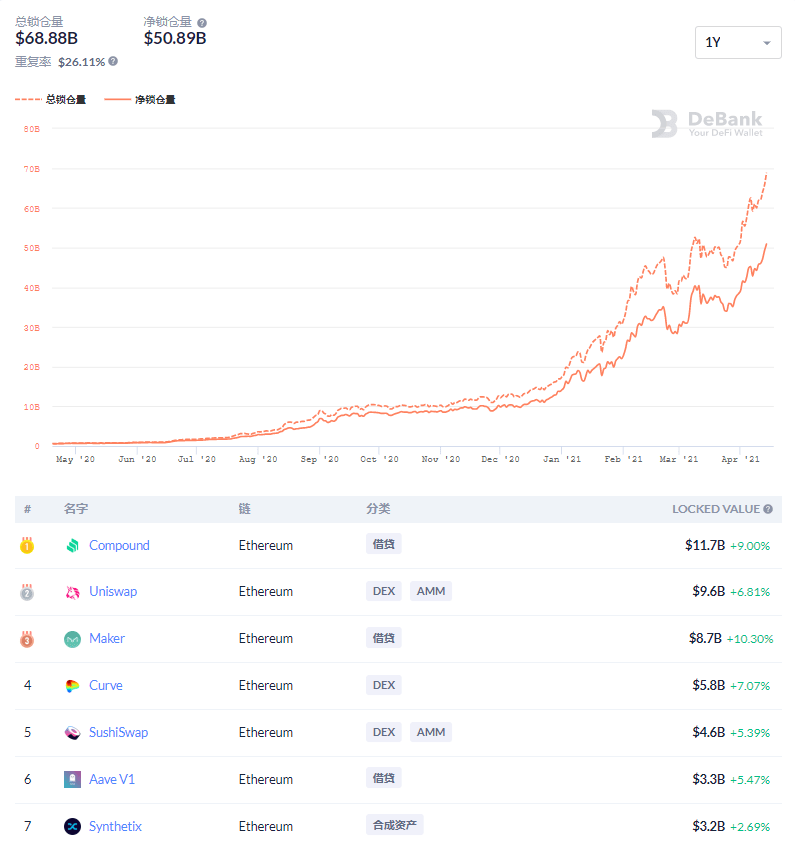
Task: Click the Apr '21 x-axis label
Action: [740, 459]
